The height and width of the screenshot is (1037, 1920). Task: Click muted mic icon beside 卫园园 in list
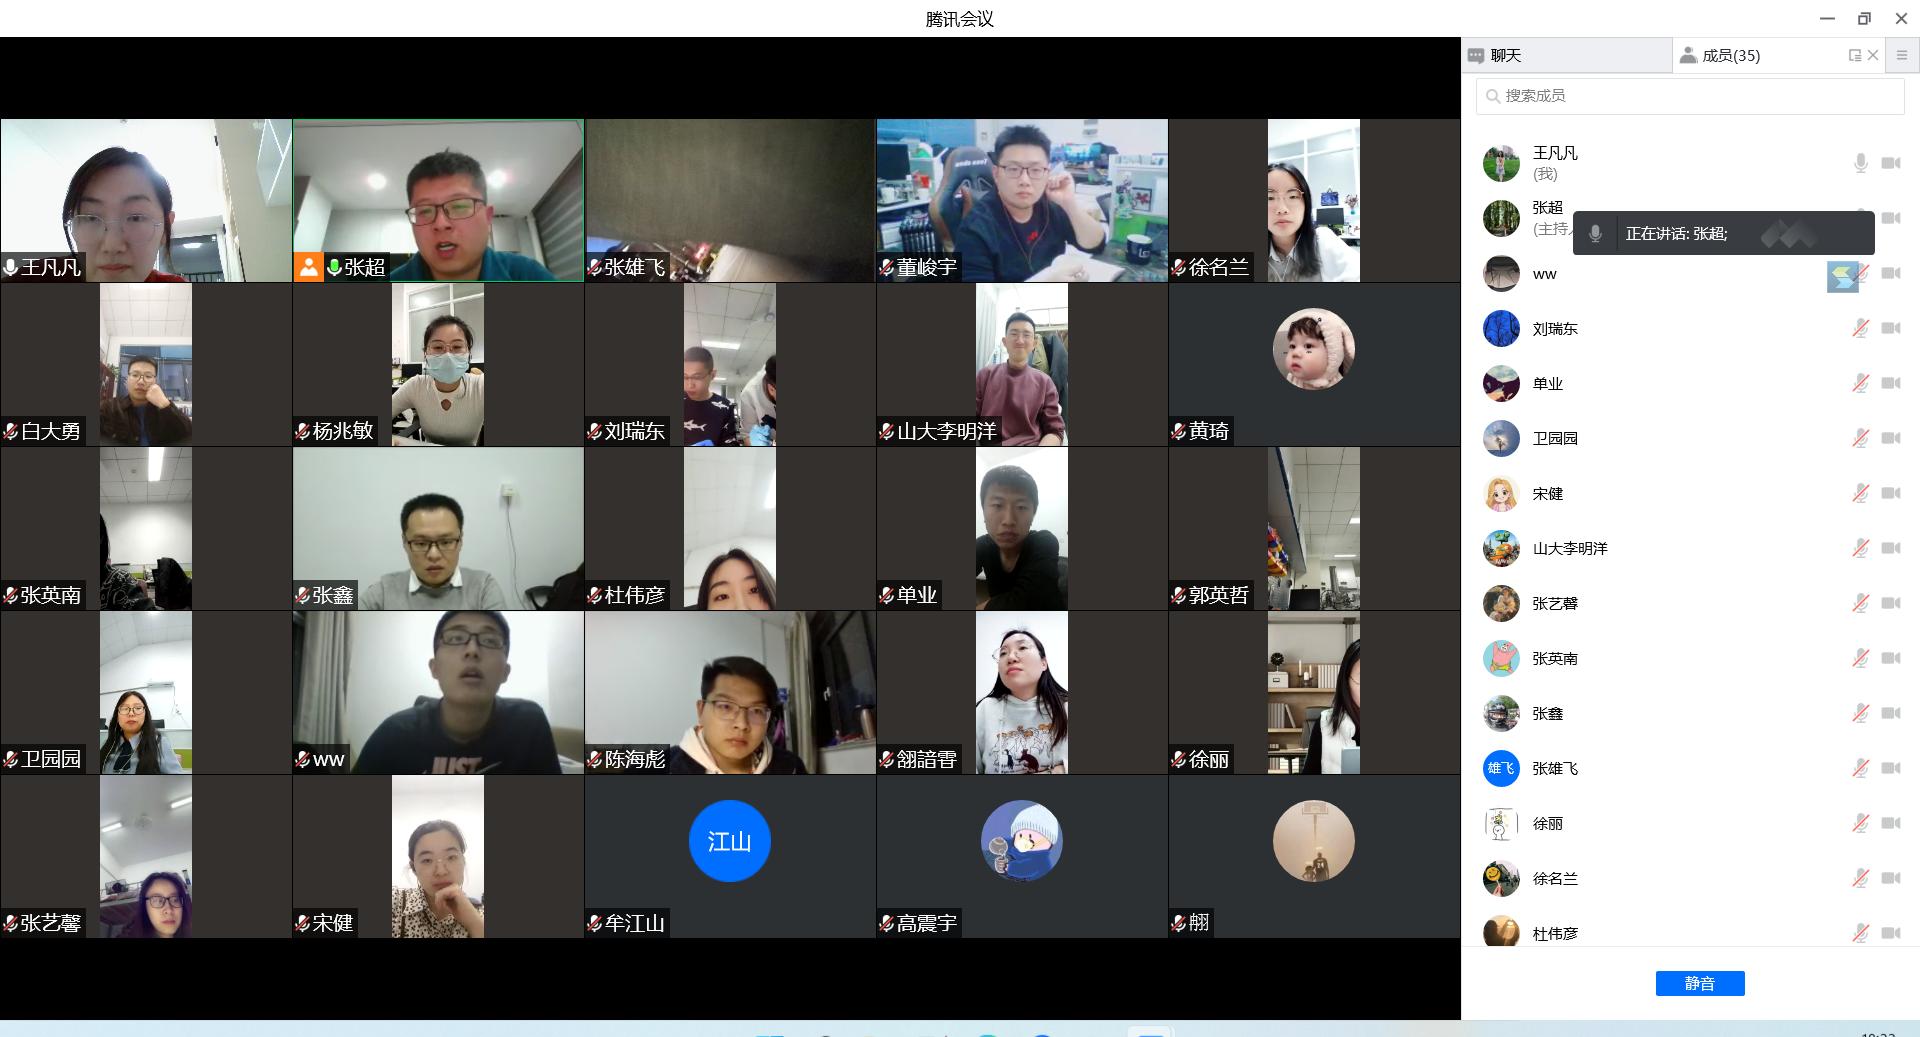[1860, 438]
